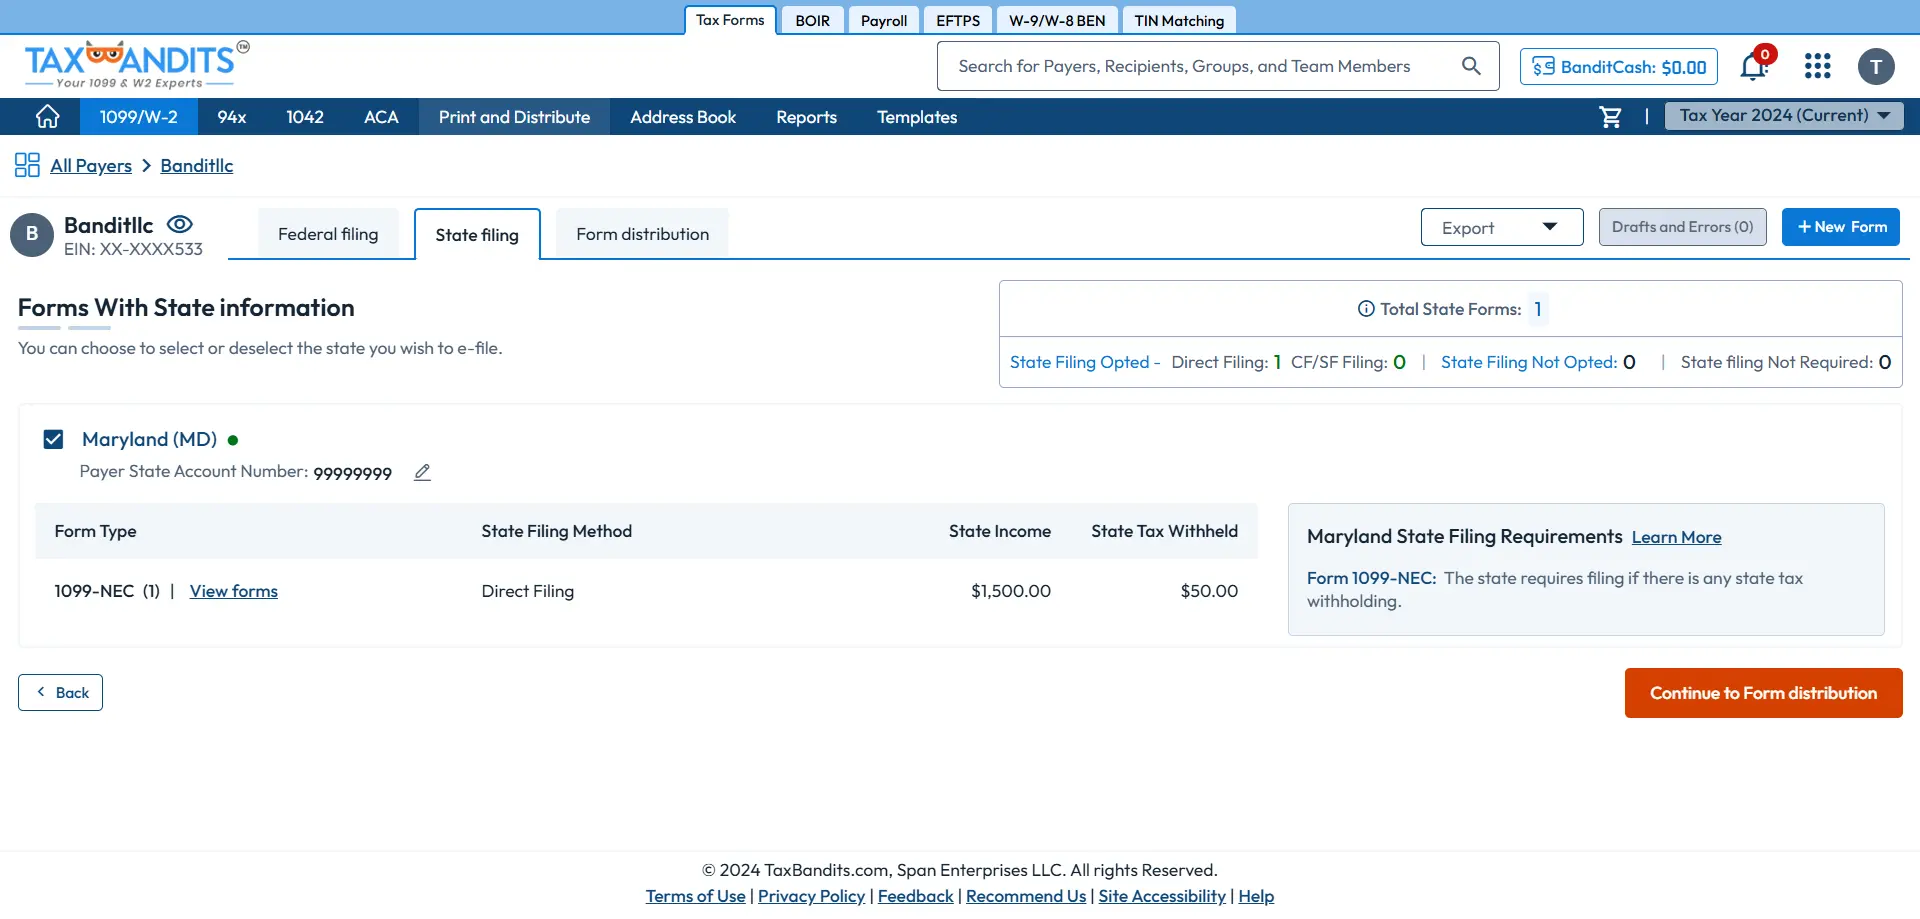The width and height of the screenshot is (1920, 919).
Task: Click the TaxBandits logo
Action: 137,66
